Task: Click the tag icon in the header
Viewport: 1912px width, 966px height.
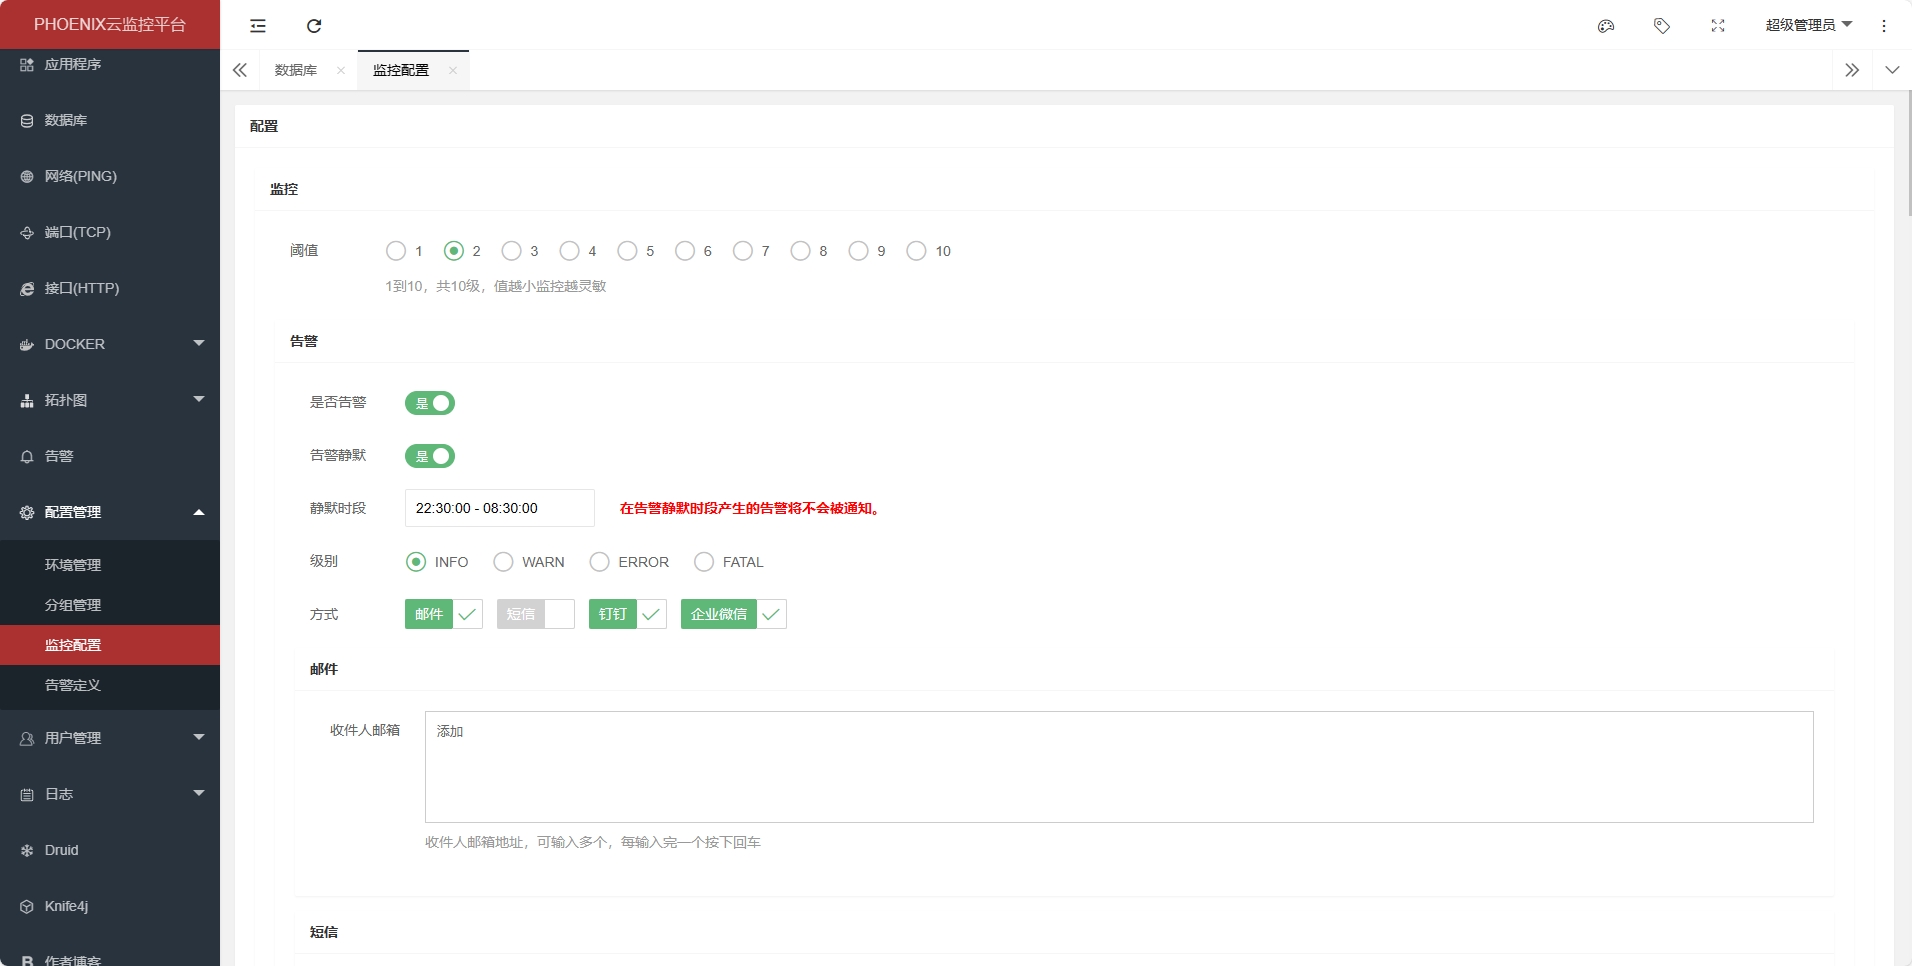Action: (1662, 25)
